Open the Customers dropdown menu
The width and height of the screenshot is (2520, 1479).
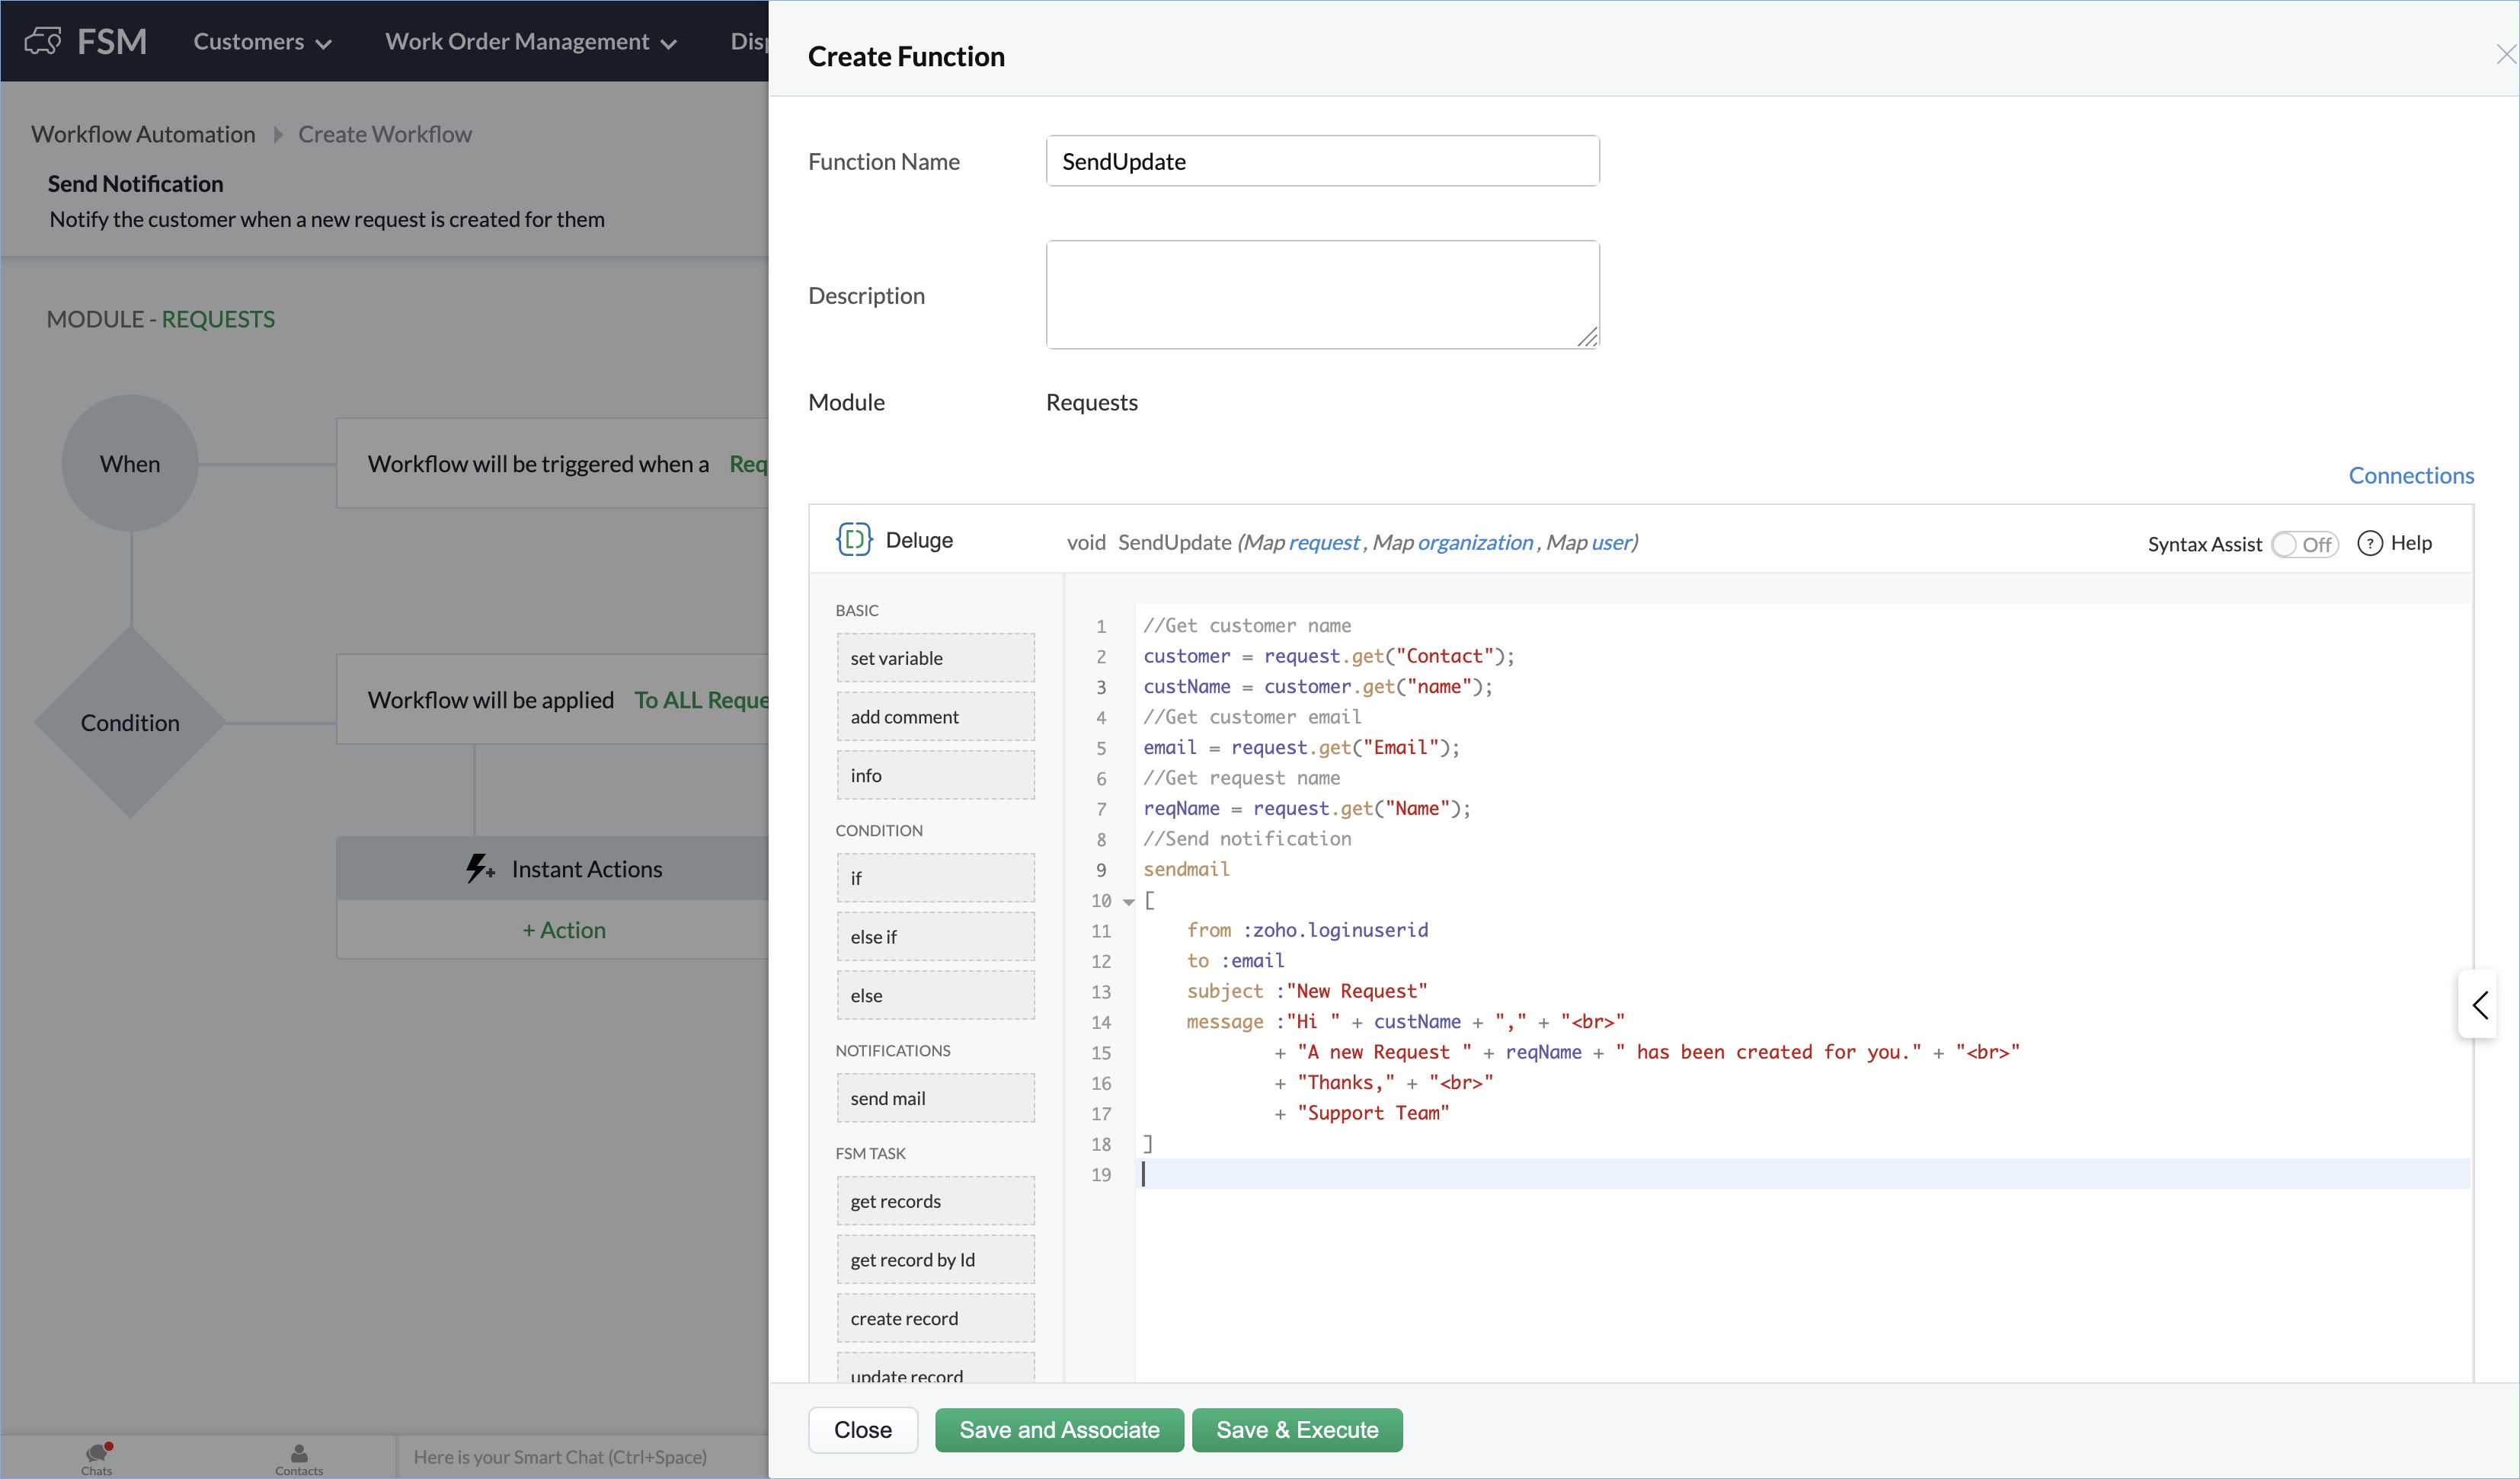pyautogui.click(x=262, y=42)
